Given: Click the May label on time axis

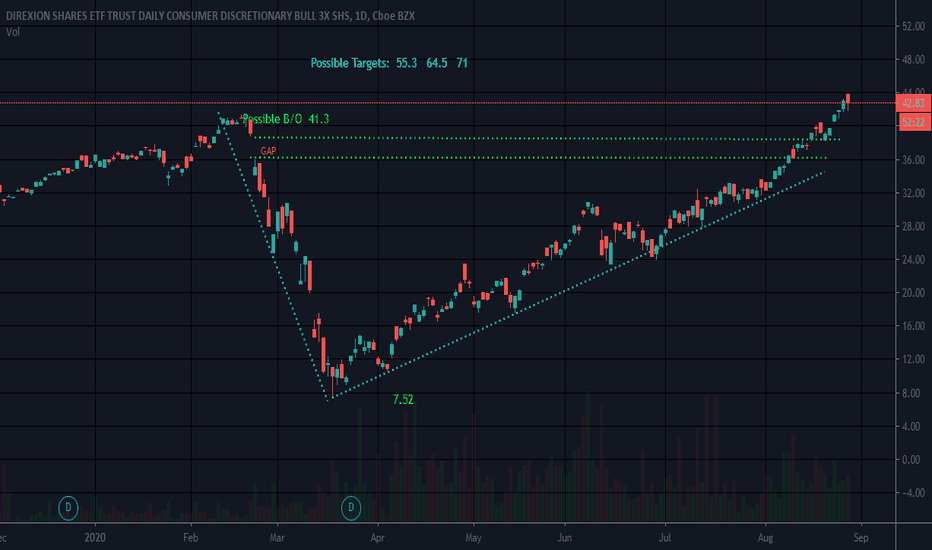Looking at the screenshot, I should click(x=473, y=538).
